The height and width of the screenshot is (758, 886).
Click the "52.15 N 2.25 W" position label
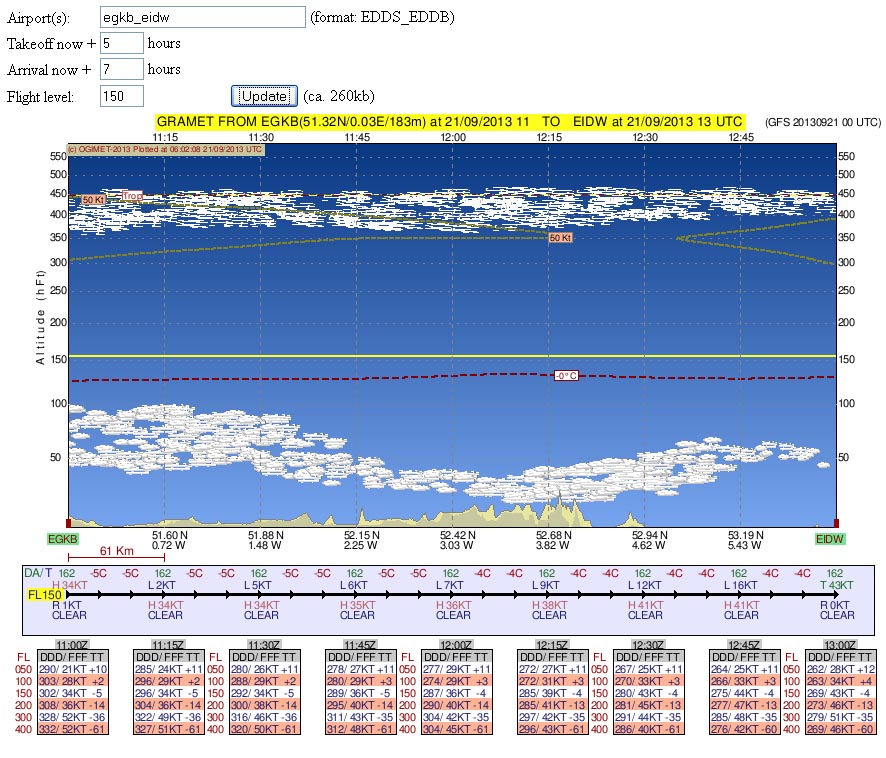(361, 540)
